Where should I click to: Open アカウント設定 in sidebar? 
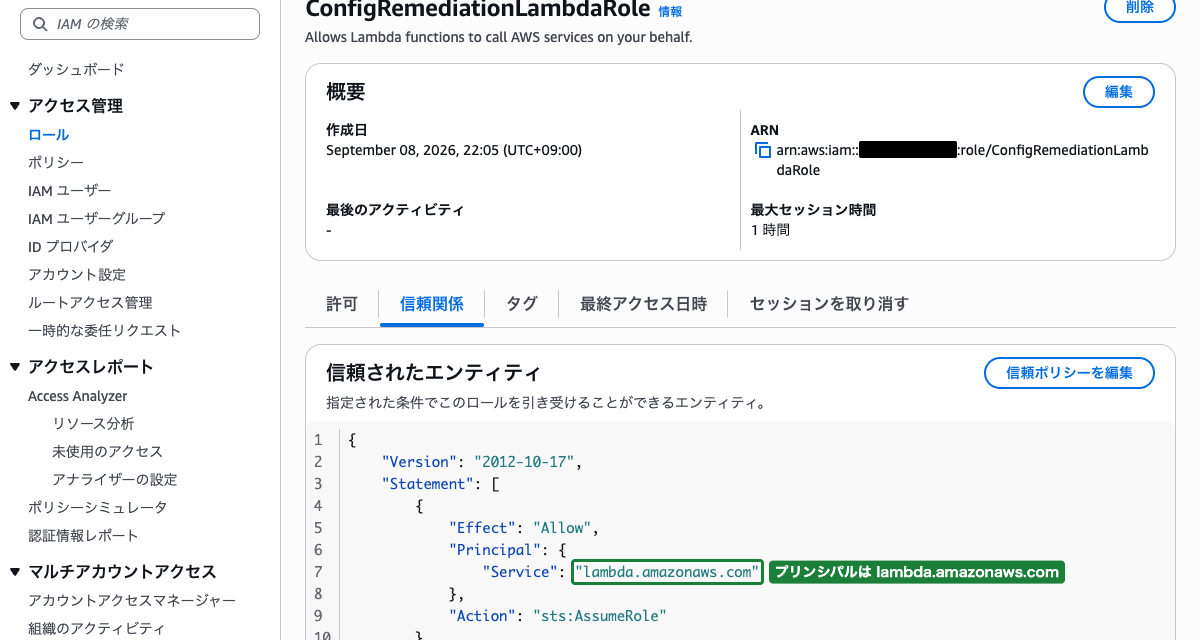(77, 274)
